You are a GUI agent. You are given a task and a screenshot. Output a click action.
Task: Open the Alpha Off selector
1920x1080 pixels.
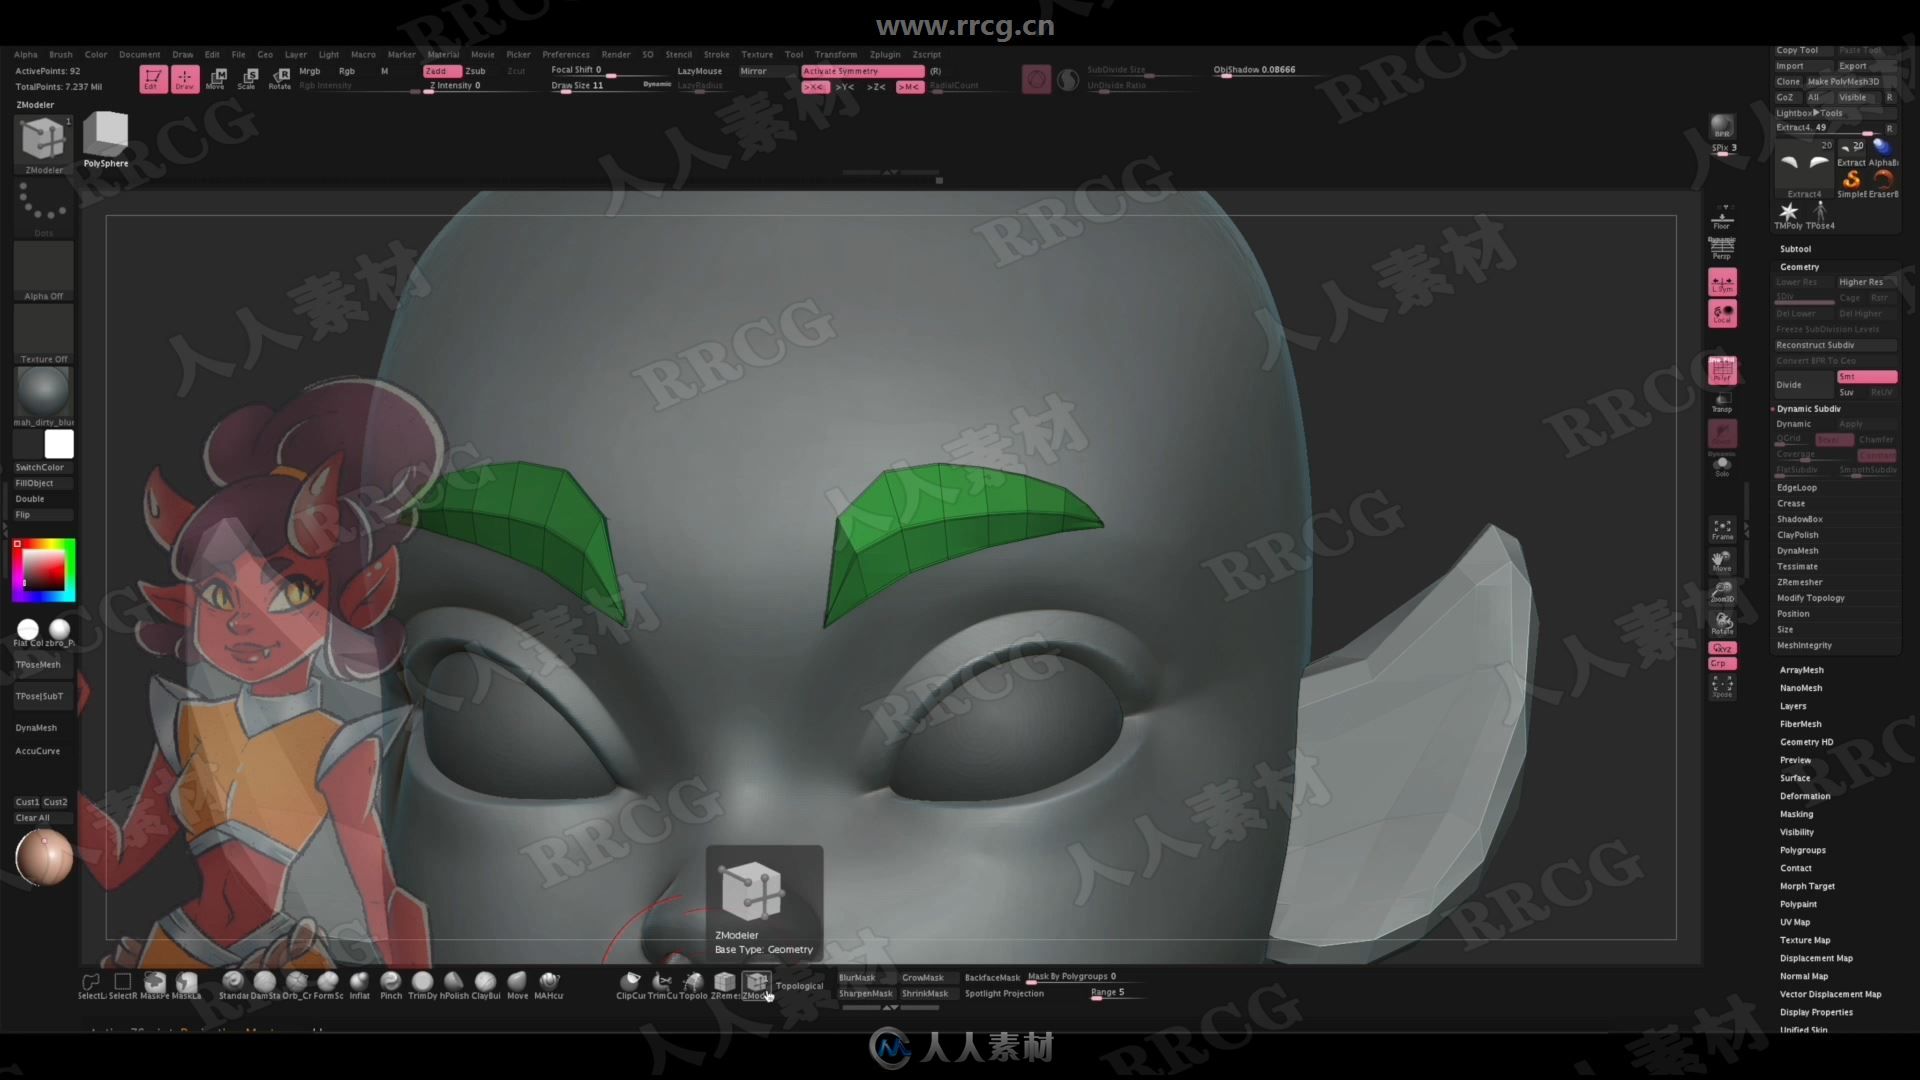43,271
